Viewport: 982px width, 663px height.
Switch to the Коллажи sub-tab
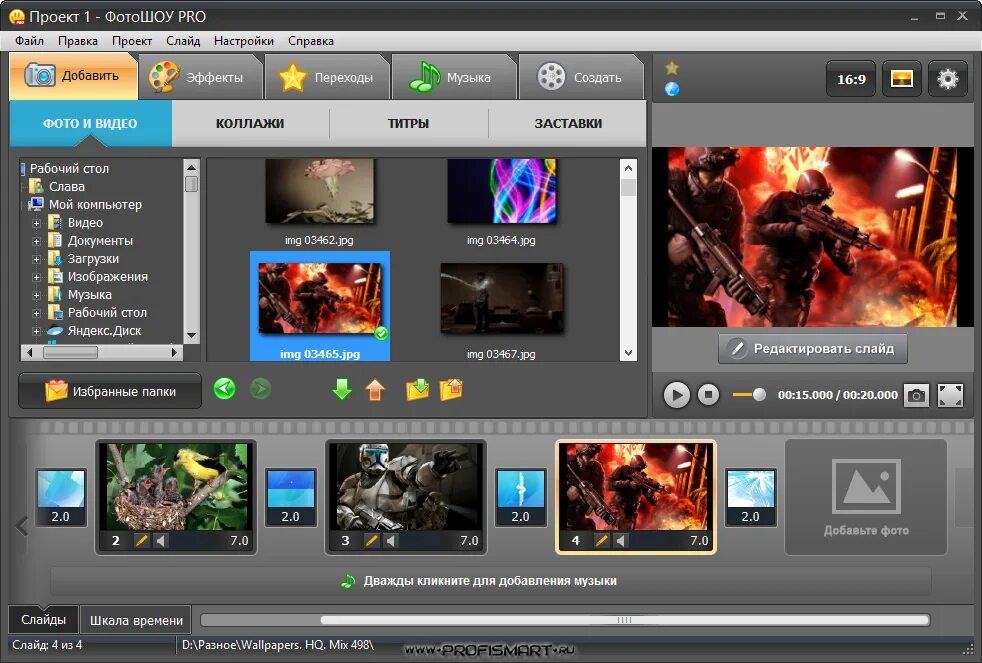click(250, 123)
